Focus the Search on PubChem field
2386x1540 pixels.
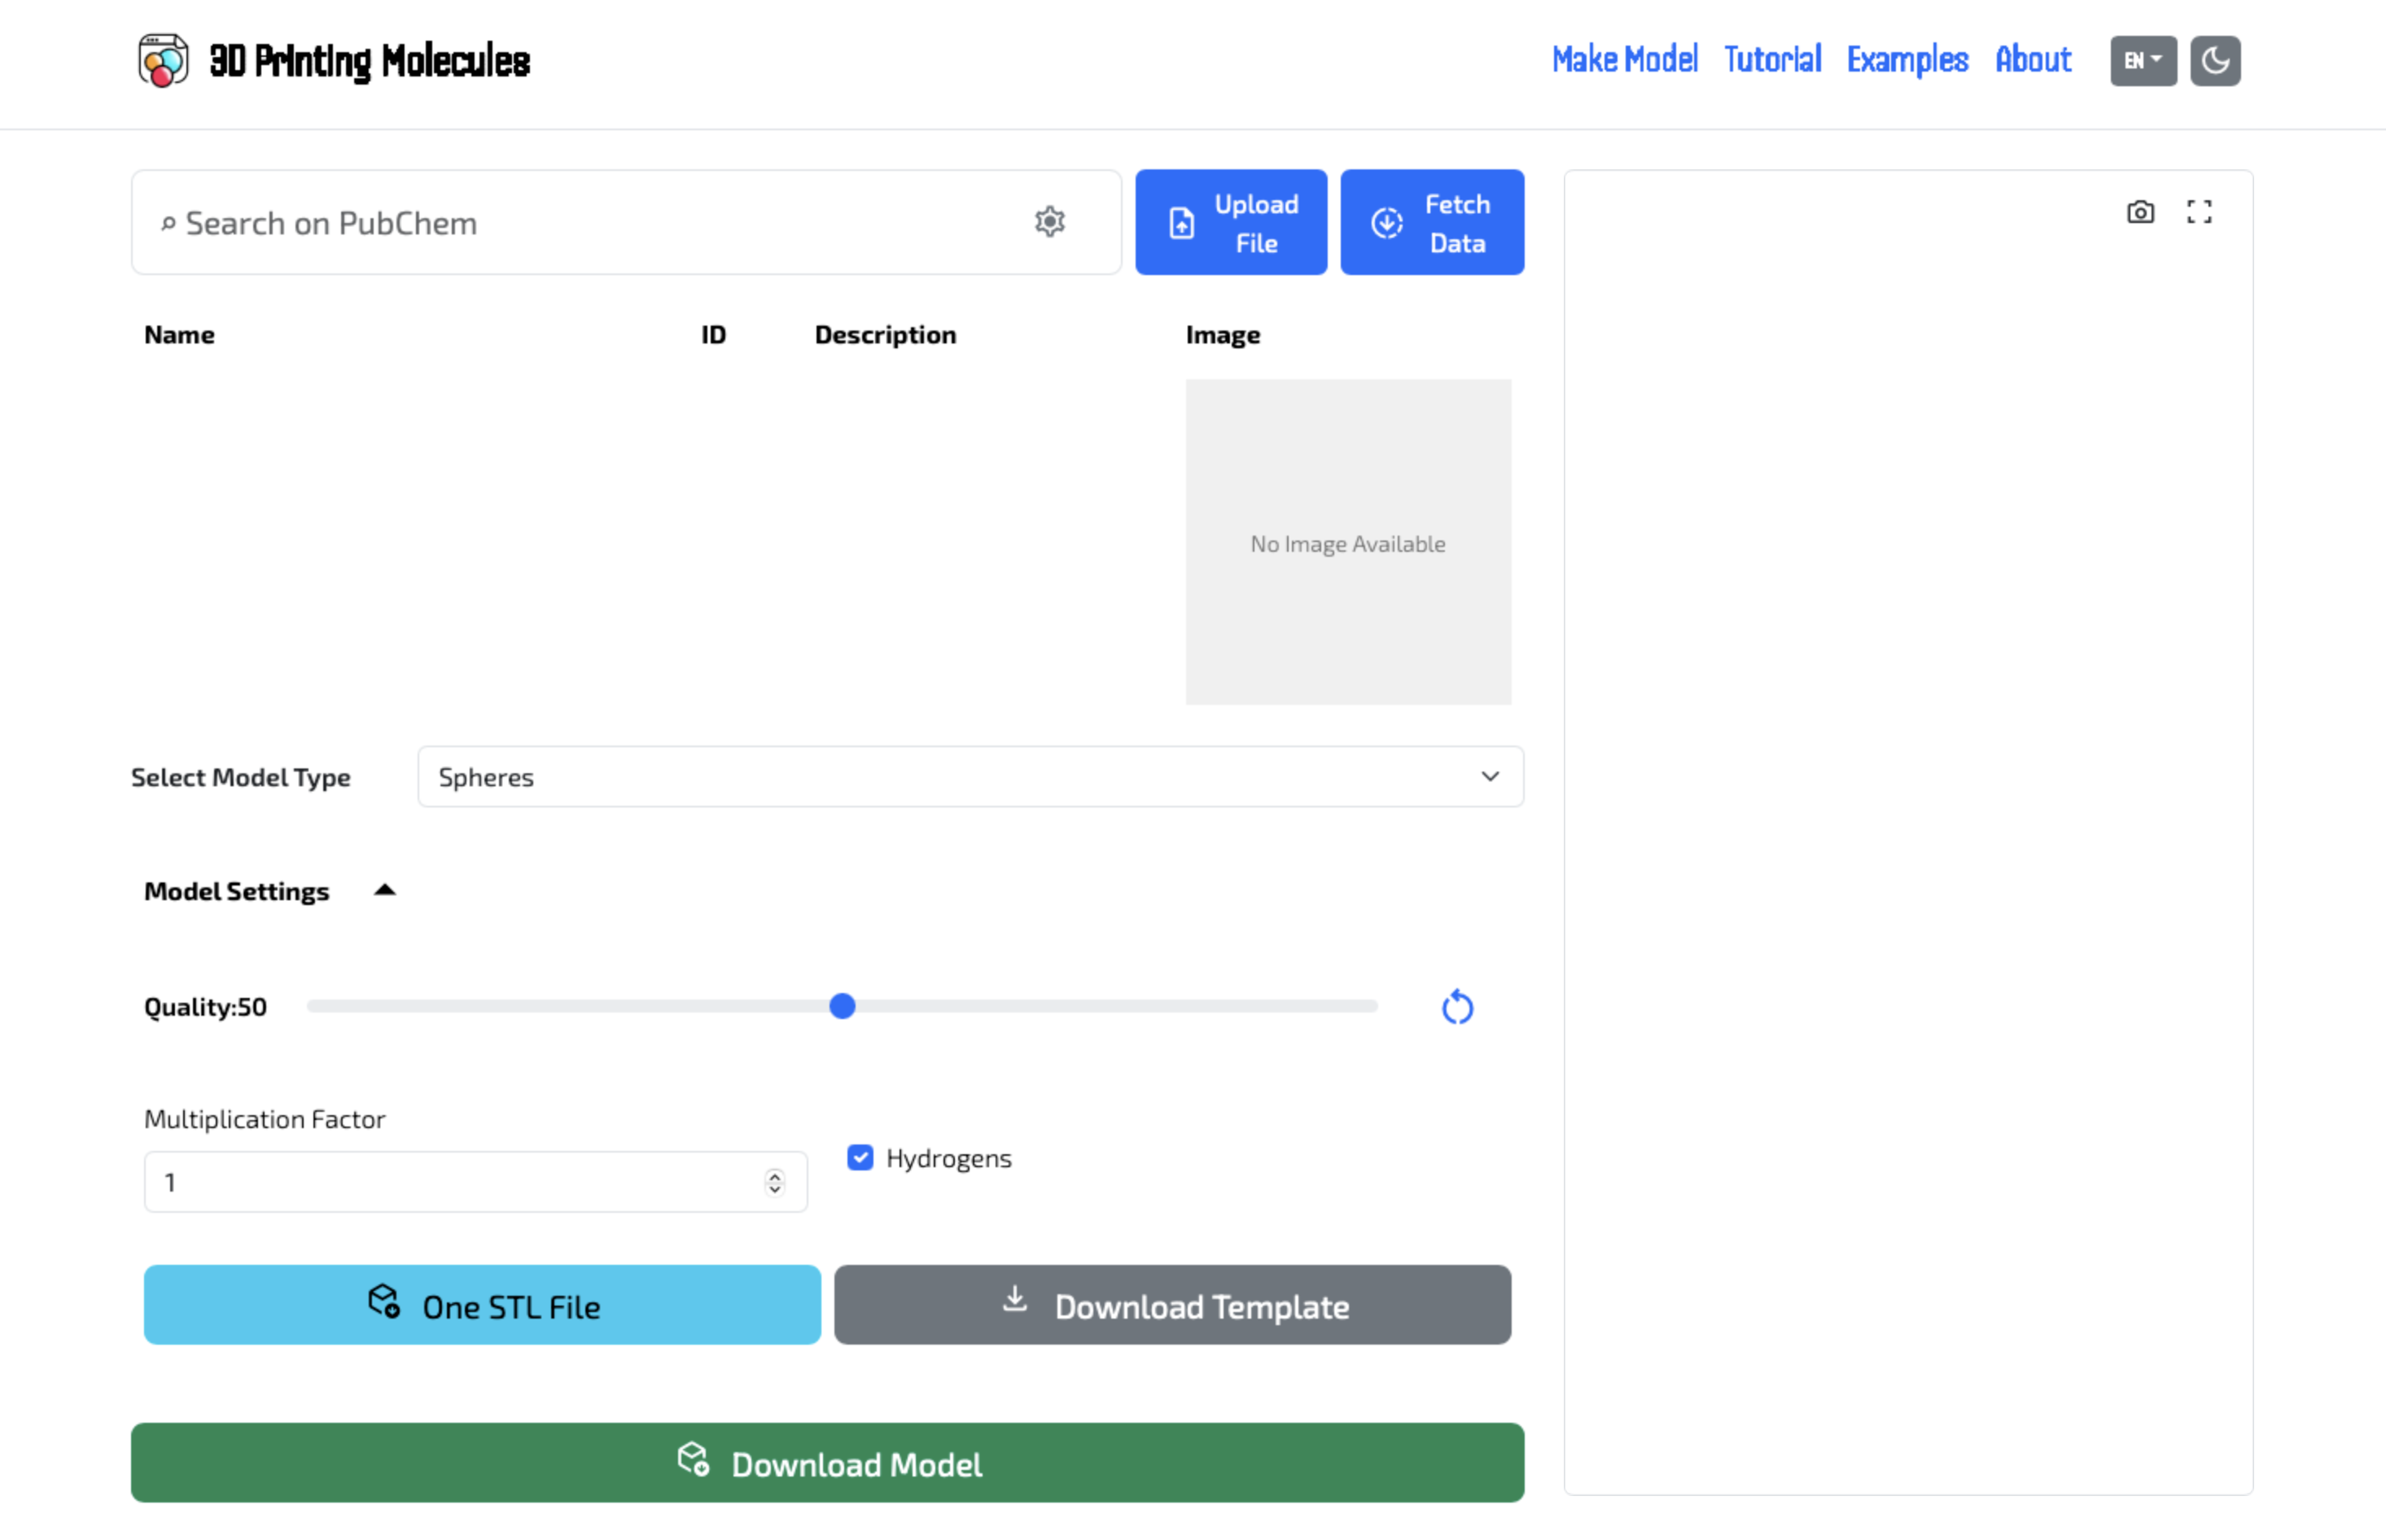(626, 222)
